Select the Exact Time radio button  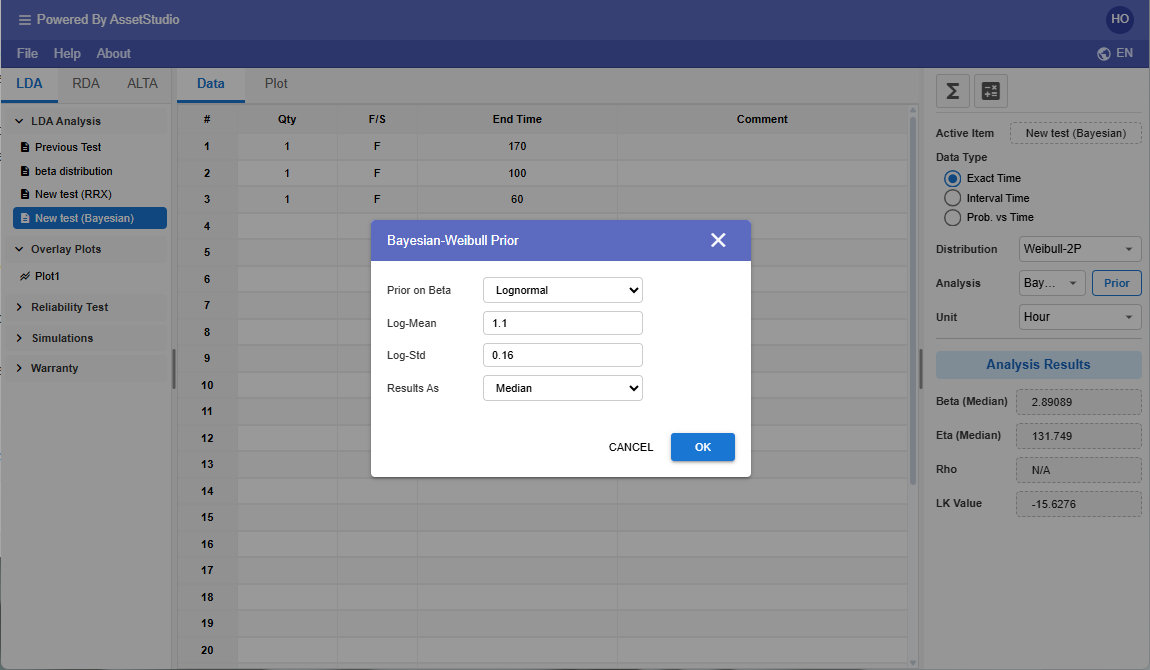point(952,178)
